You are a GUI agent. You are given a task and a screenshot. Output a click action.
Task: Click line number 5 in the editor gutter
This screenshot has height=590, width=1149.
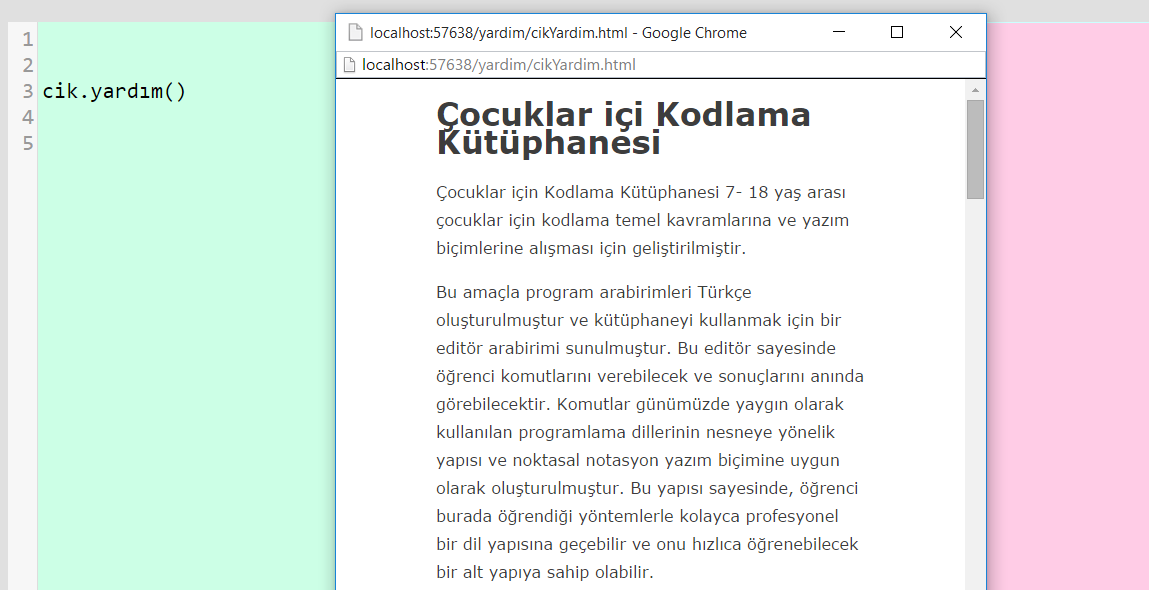pos(27,143)
